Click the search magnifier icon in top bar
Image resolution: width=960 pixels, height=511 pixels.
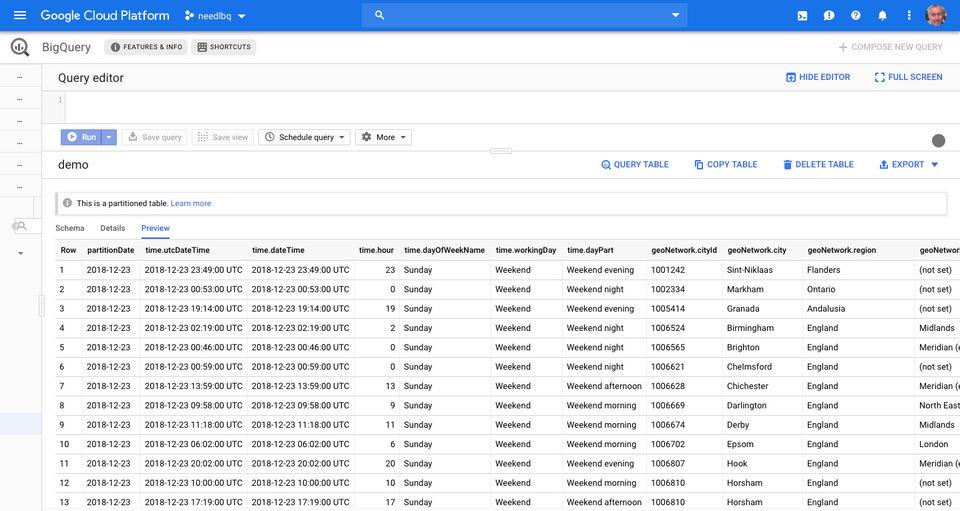(x=380, y=15)
